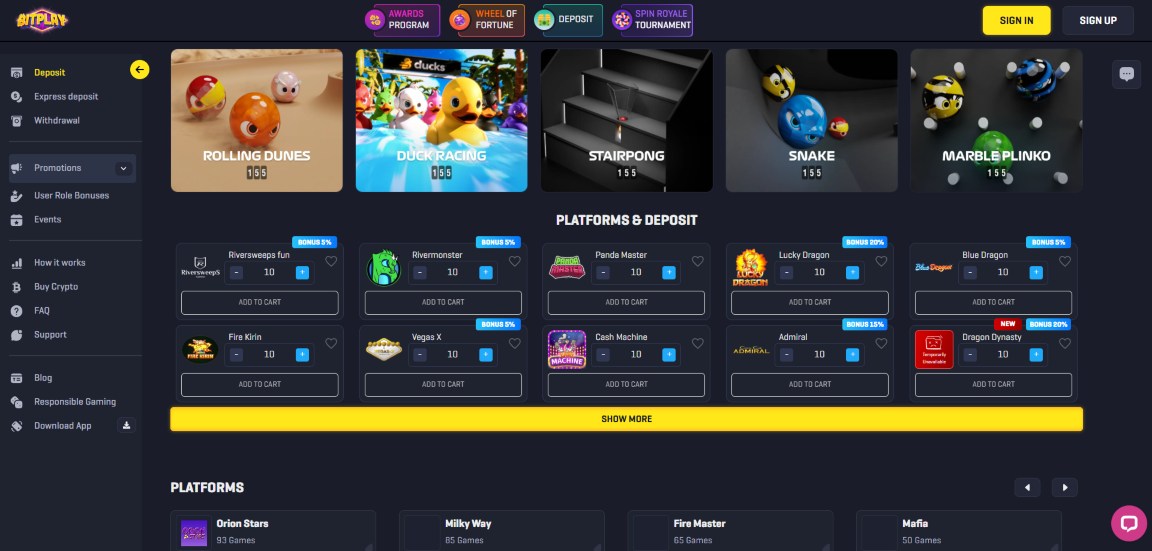This screenshot has height=551, width=1152.
Task: Increase Panda Master amount with plus
Action: (669, 273)
